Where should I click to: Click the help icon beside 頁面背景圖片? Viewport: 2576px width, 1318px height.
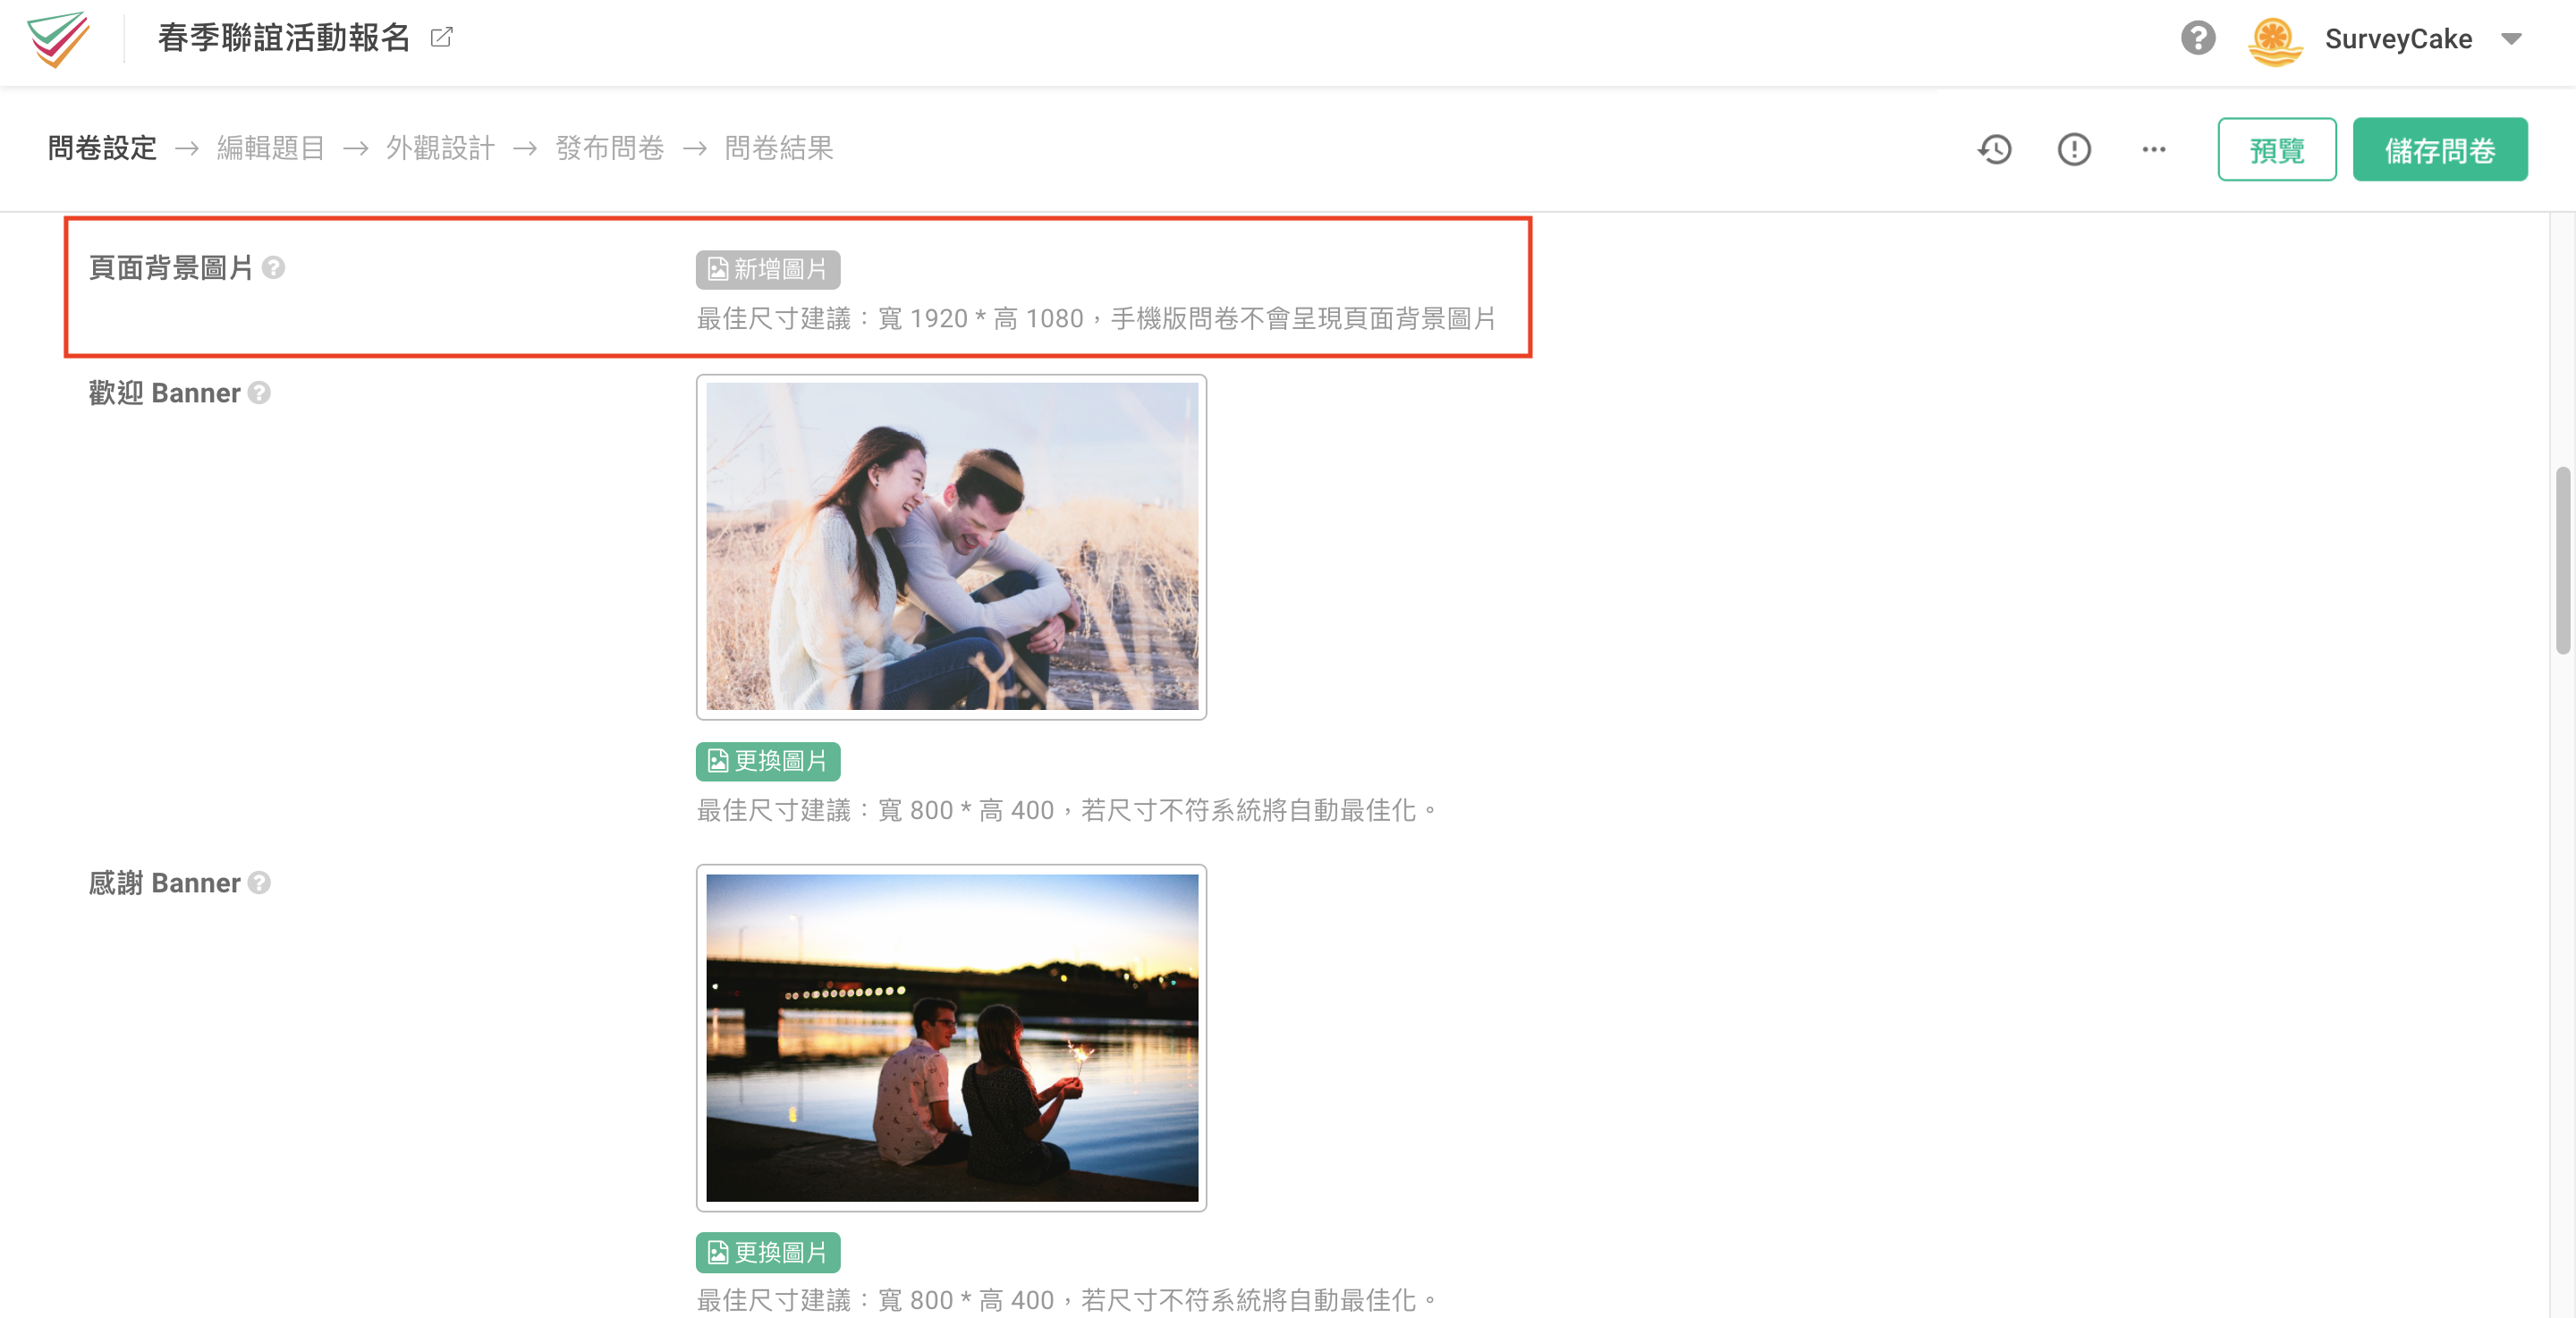pyautogui.click(x=274, y=268)
